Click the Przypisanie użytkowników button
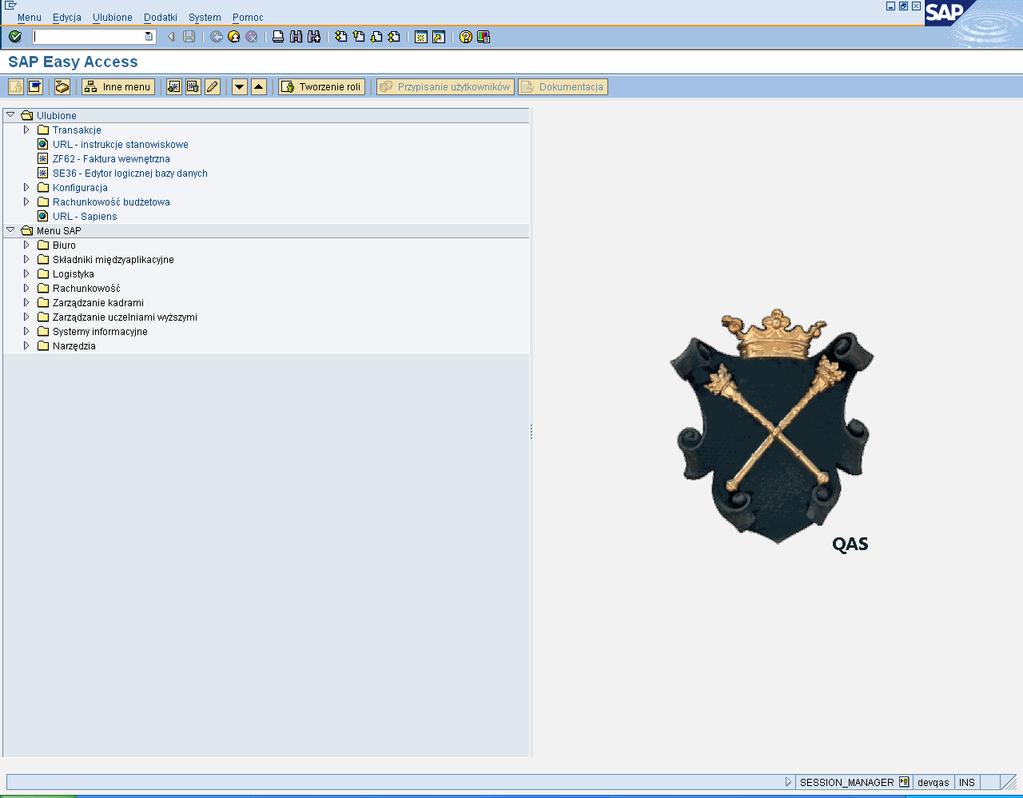Image resolution: width=1023 pixels, height=798 pixels. click(446, 87)
